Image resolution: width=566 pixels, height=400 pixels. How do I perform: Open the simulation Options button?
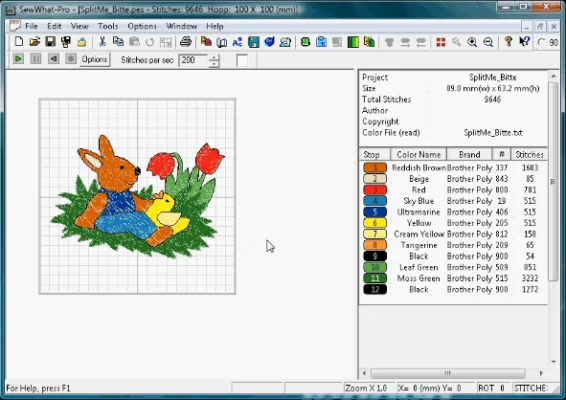click(94, 59)
